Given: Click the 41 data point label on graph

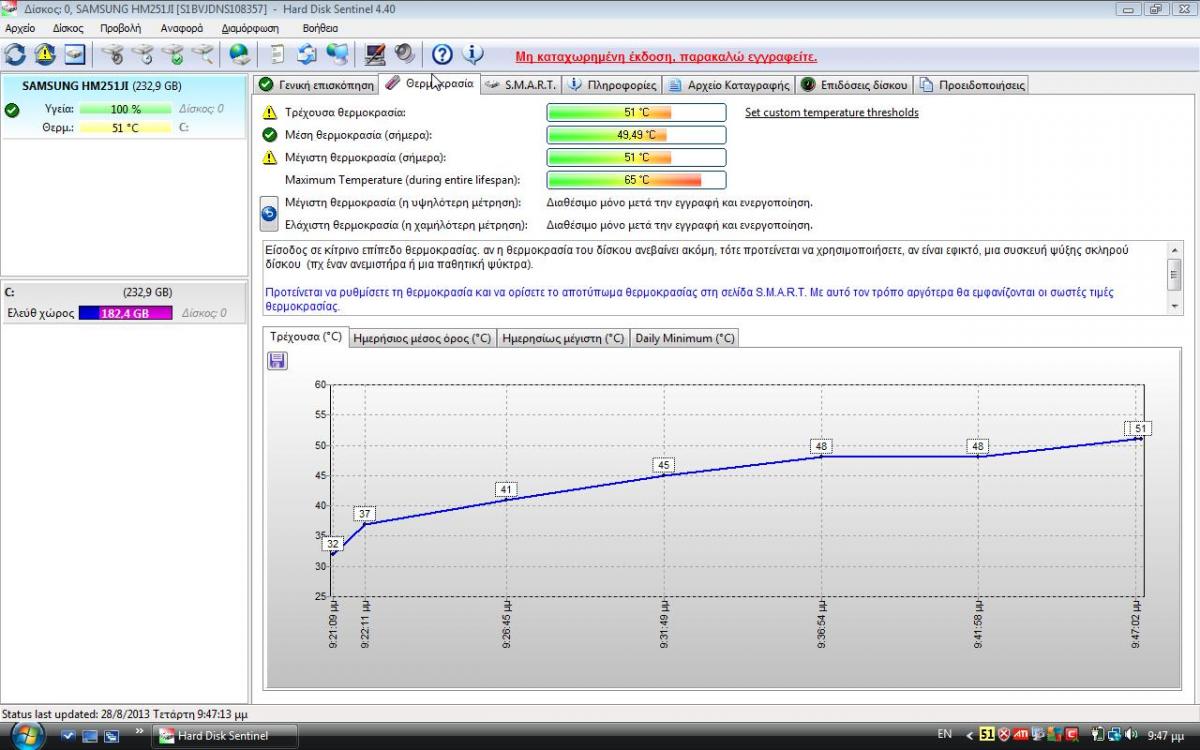Looking at the screenshot, I should click(506, 489).
